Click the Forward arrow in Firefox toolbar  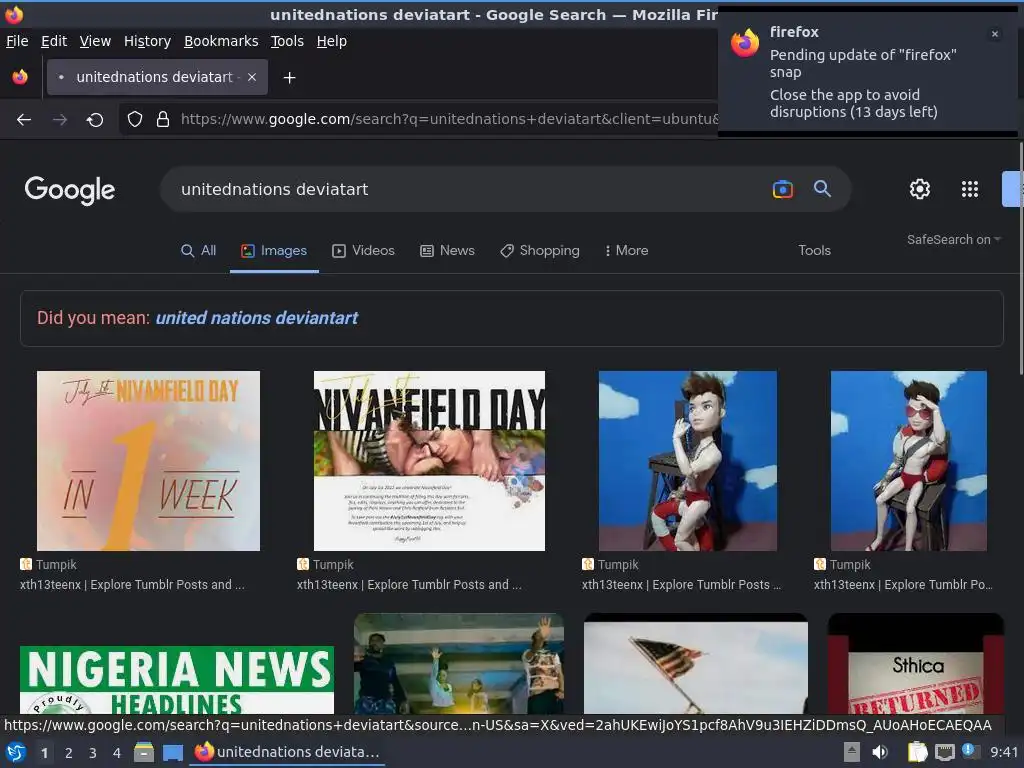tap(60, 120)
